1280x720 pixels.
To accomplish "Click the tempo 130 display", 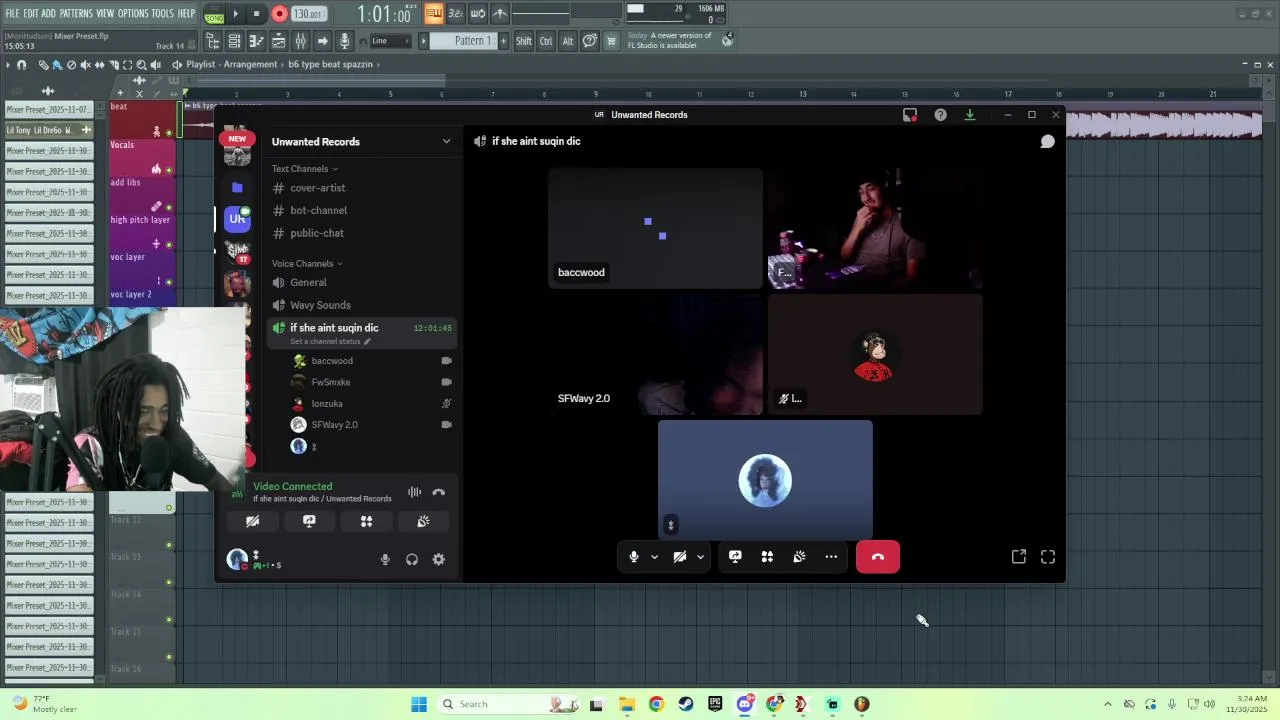I will (308, 14).
